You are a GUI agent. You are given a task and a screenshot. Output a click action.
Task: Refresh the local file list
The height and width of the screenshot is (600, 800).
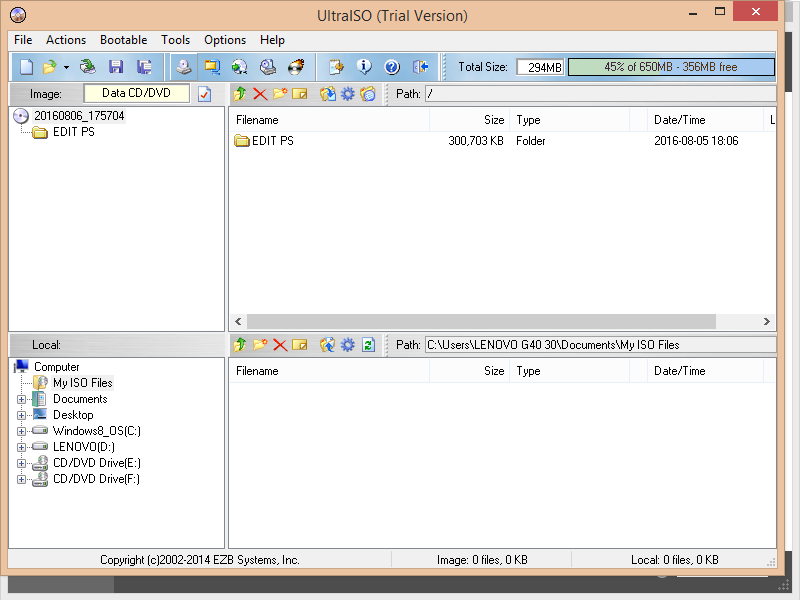pos(368,345)
